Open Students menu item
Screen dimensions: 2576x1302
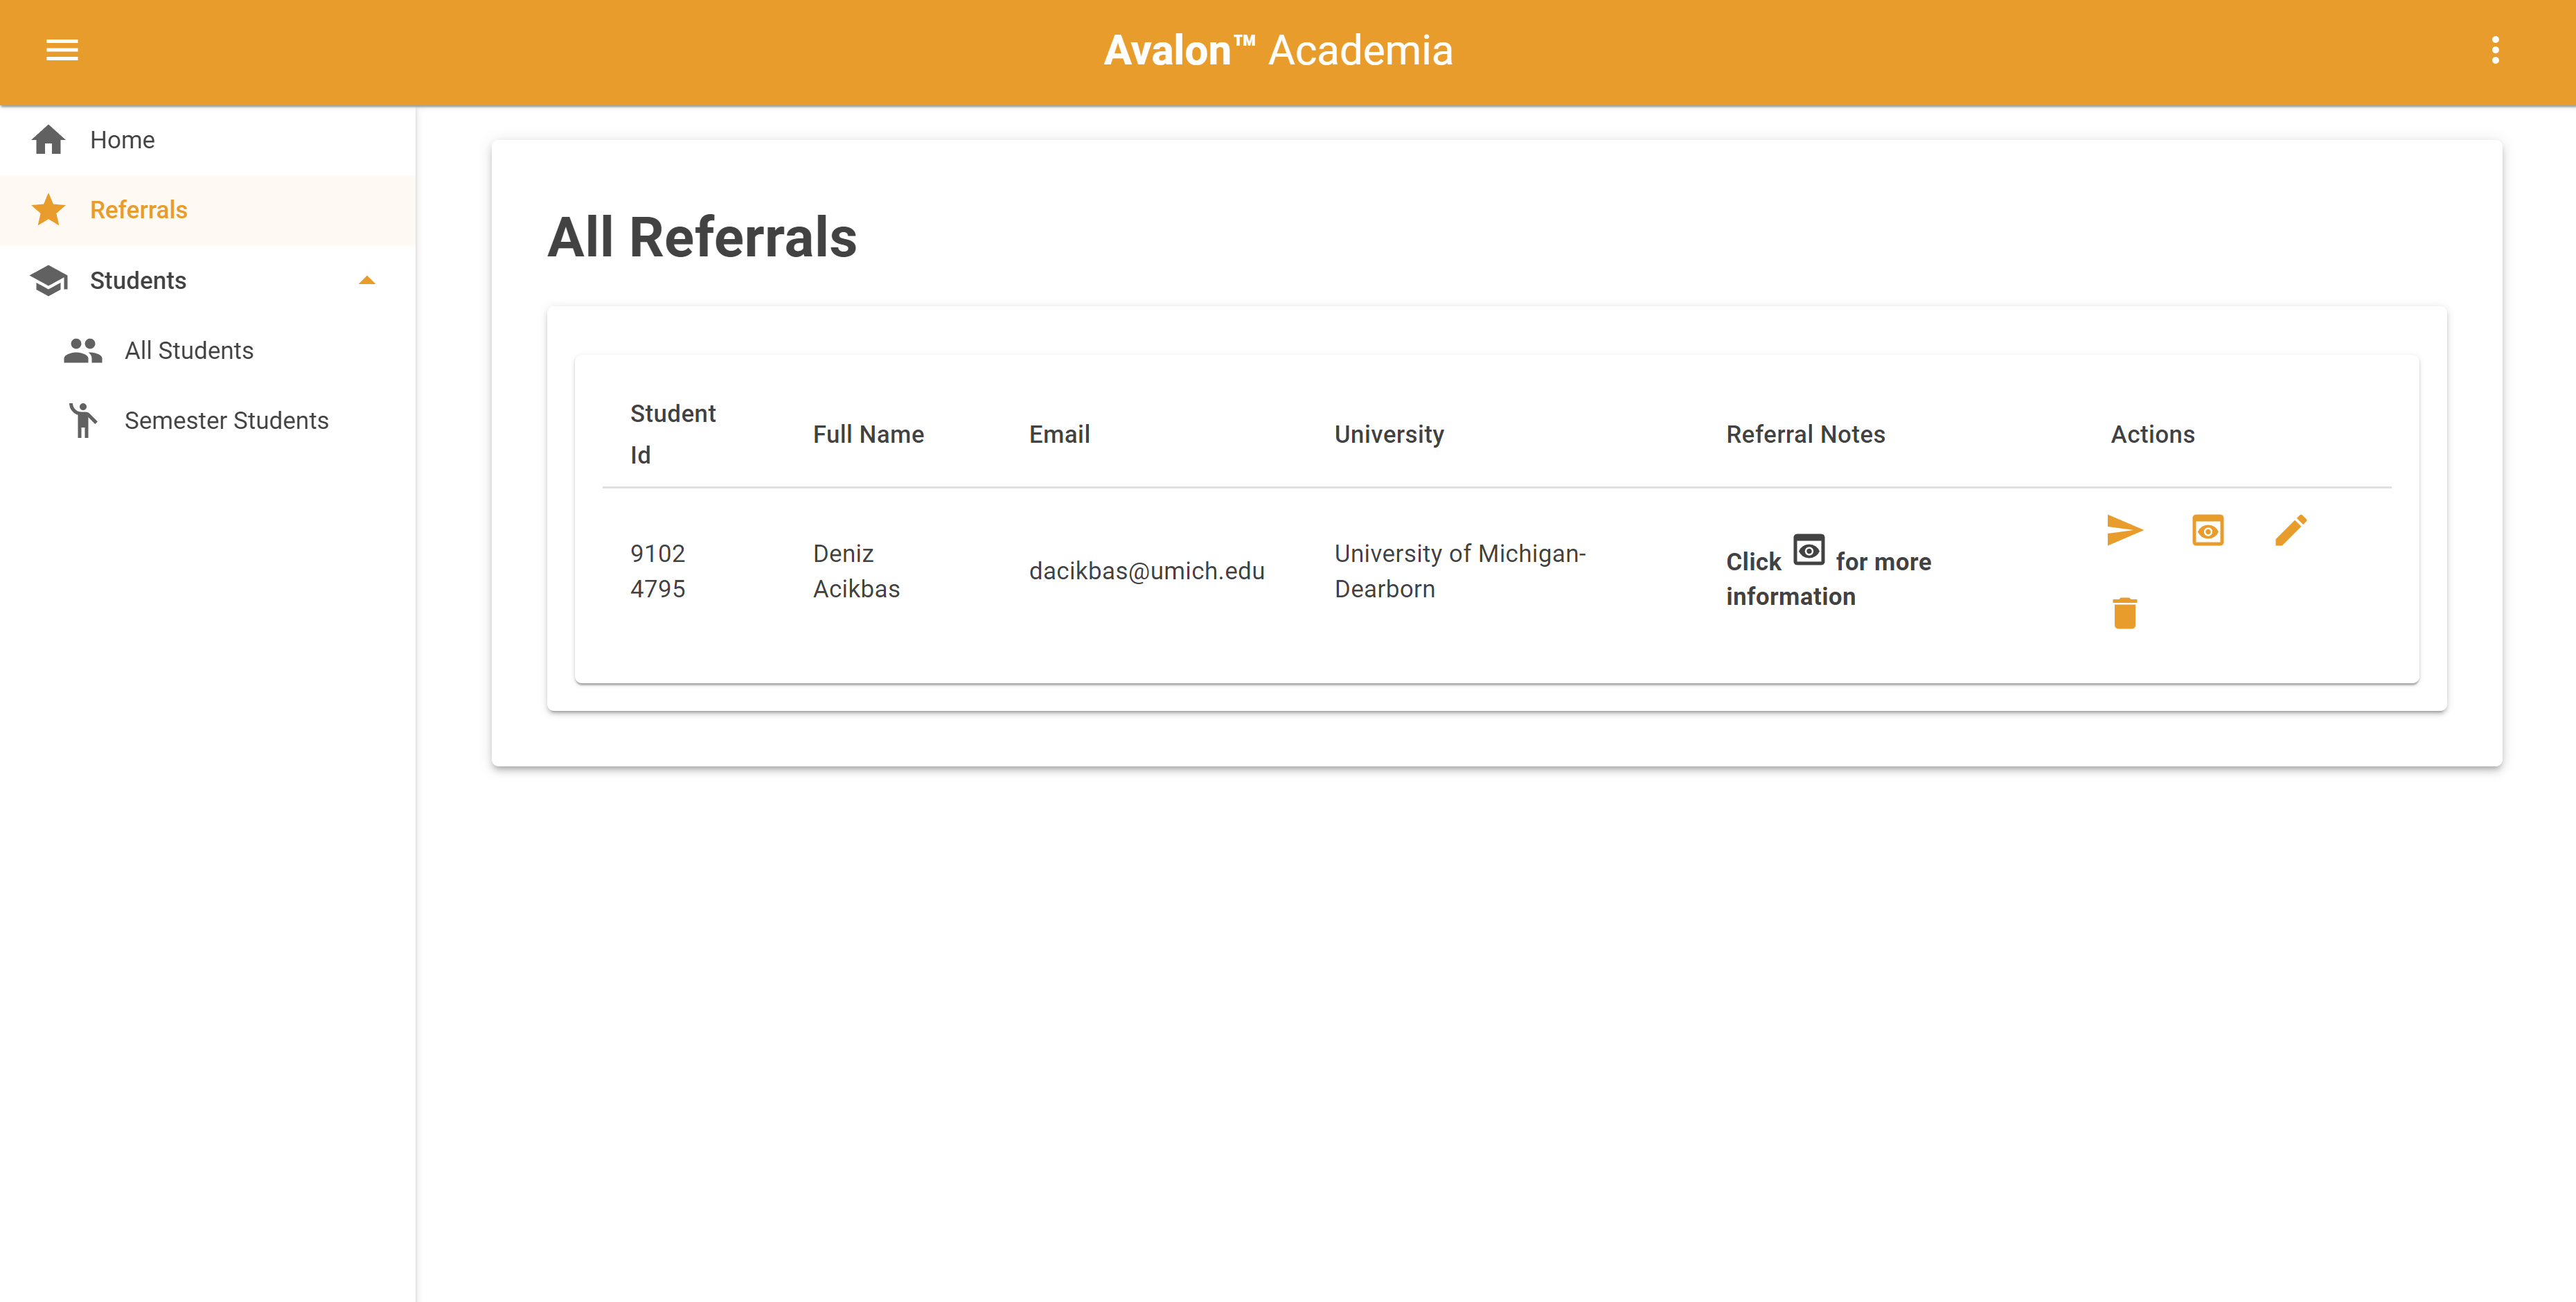208,281
